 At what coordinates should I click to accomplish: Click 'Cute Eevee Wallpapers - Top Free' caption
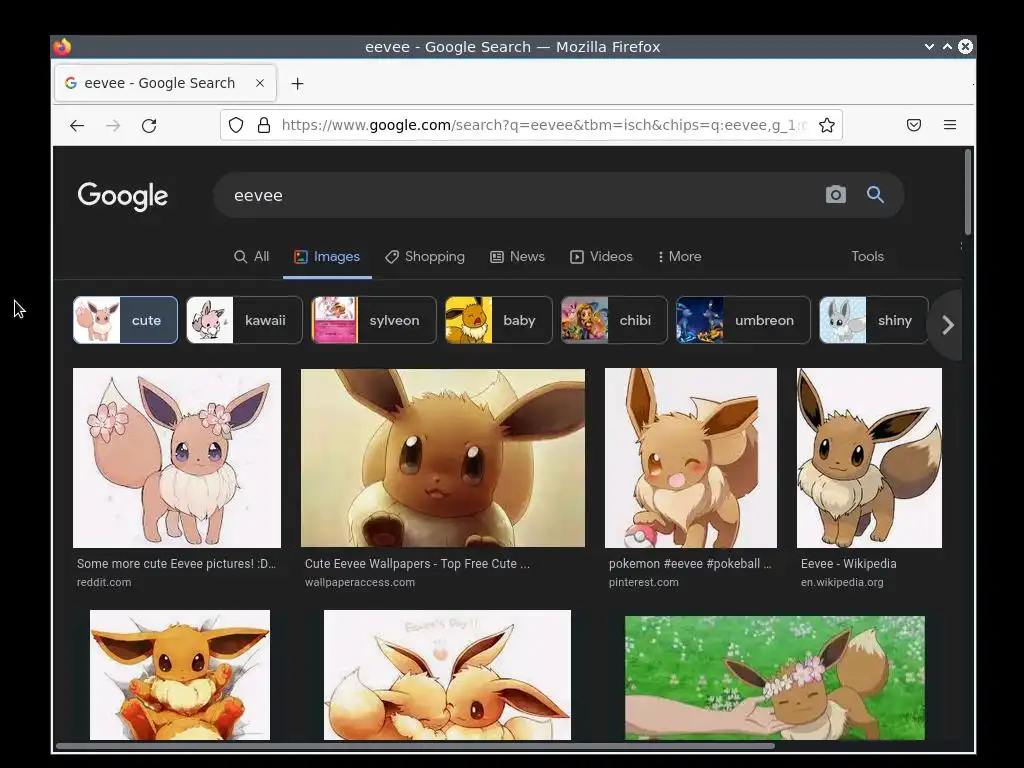click(417, 564)
